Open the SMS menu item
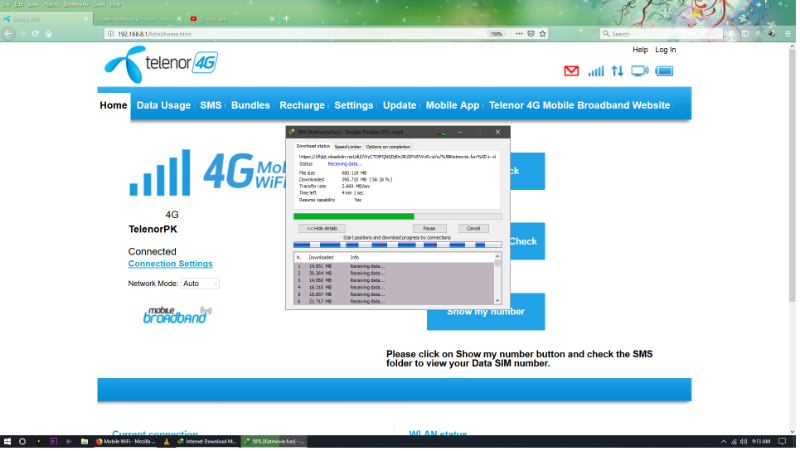The height and width of the screenshot is (451, 800). 212,106
